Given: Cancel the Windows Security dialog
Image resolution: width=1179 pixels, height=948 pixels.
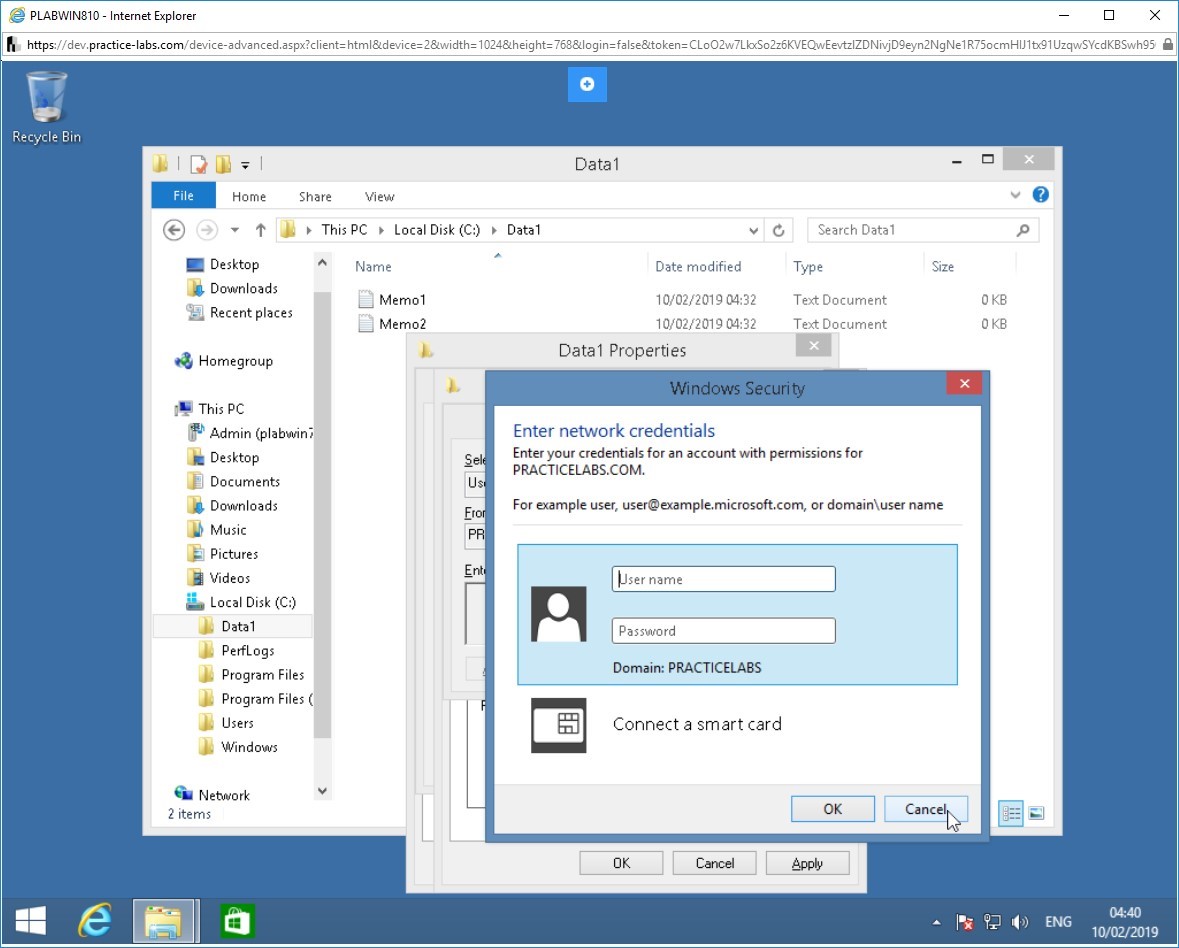Looking at the screenshot, I should click(926, 809).
